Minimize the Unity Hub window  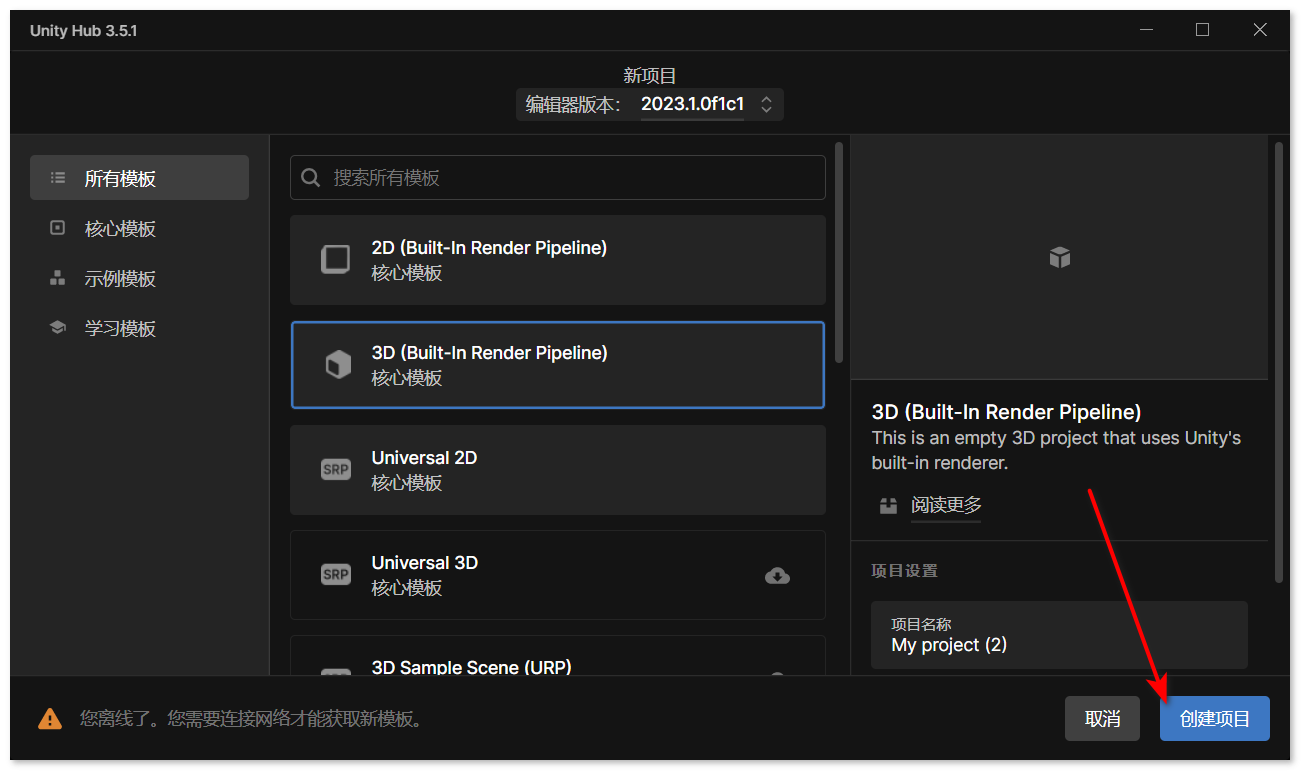tap(1146, 30)
